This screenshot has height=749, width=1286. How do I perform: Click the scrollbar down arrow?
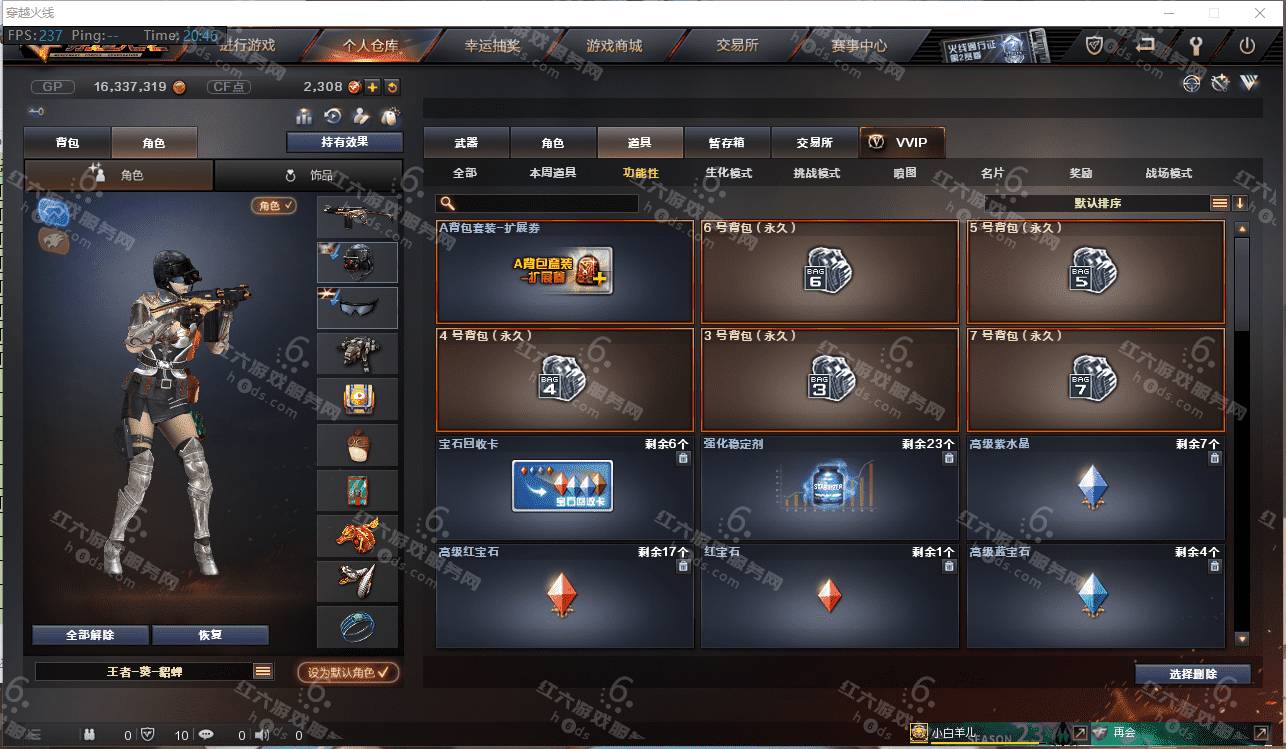coord(1242,638)
